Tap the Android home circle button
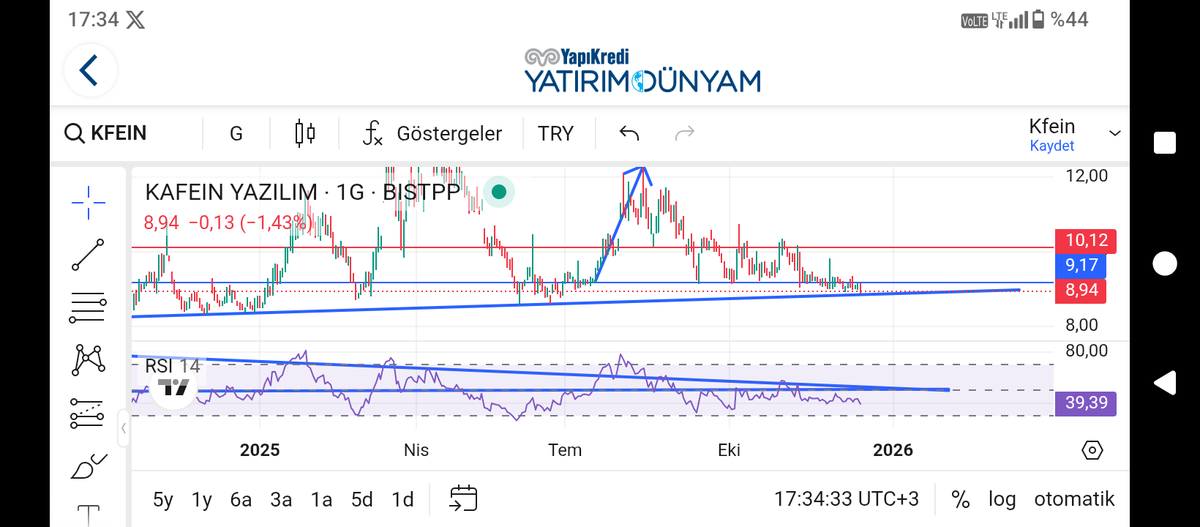The image size is (1200, 527). (x=1165, y=263)
